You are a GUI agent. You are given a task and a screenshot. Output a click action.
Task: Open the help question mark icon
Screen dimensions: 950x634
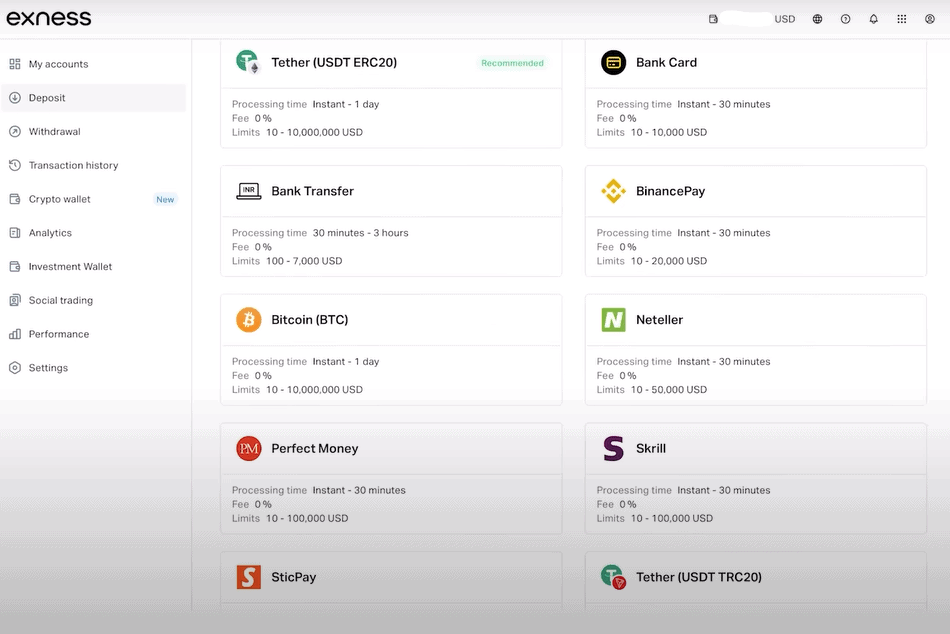[x=845, y=19]
